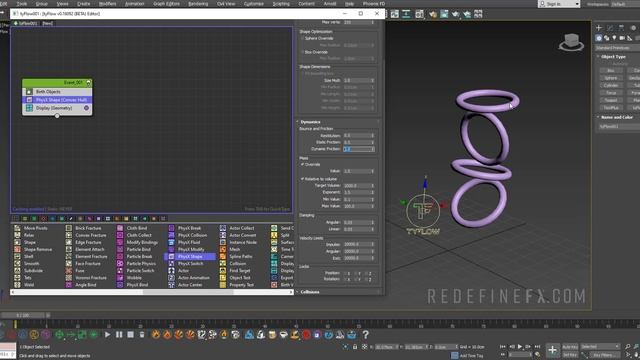Click the timeline frame slider
Screen dimensions: 640x360
[x=23, y=315]
